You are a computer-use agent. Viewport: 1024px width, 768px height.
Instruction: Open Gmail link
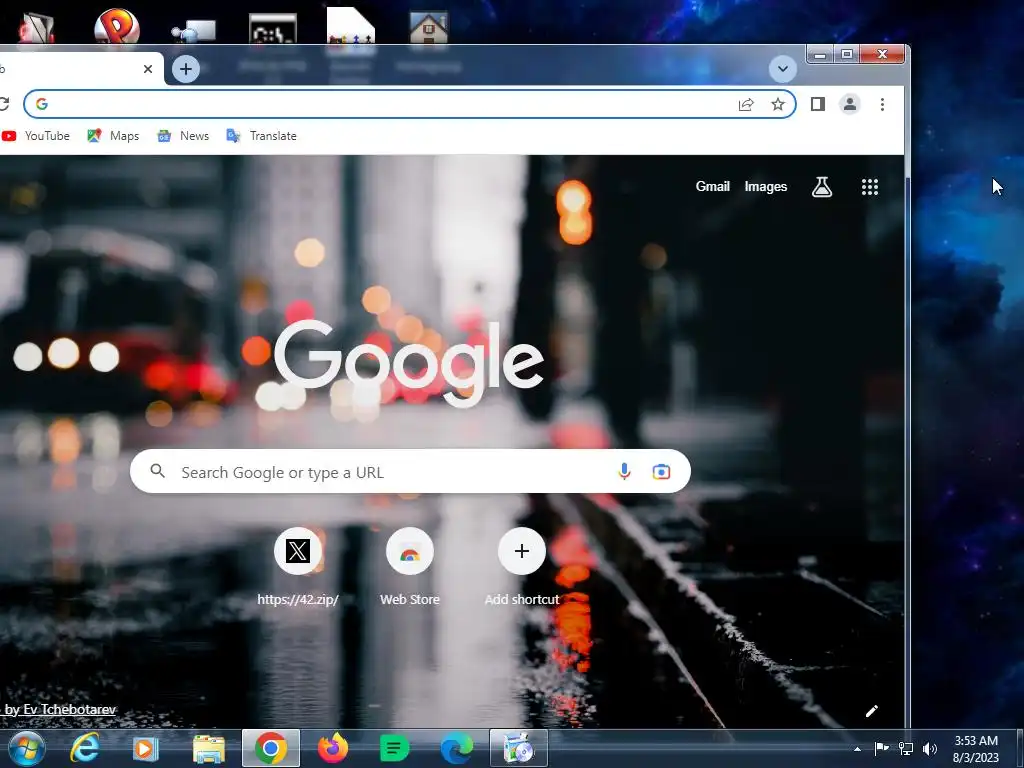(x=712, y=187)
